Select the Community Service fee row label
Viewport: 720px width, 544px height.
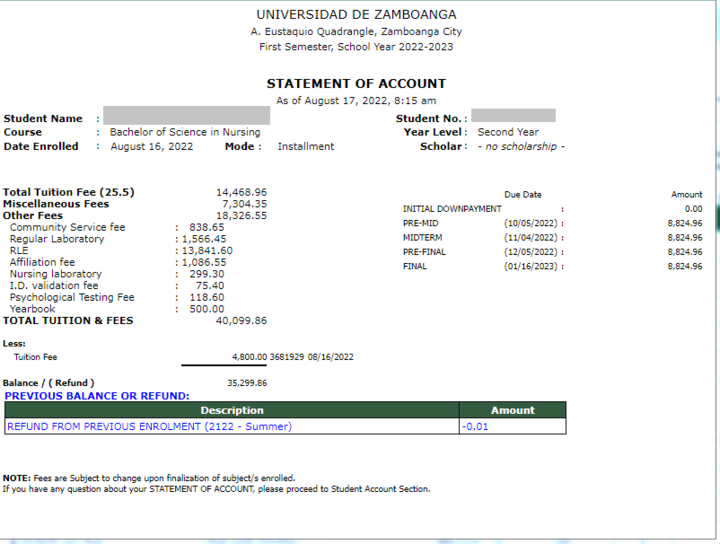pyautogui.click(x=68, y=227)
